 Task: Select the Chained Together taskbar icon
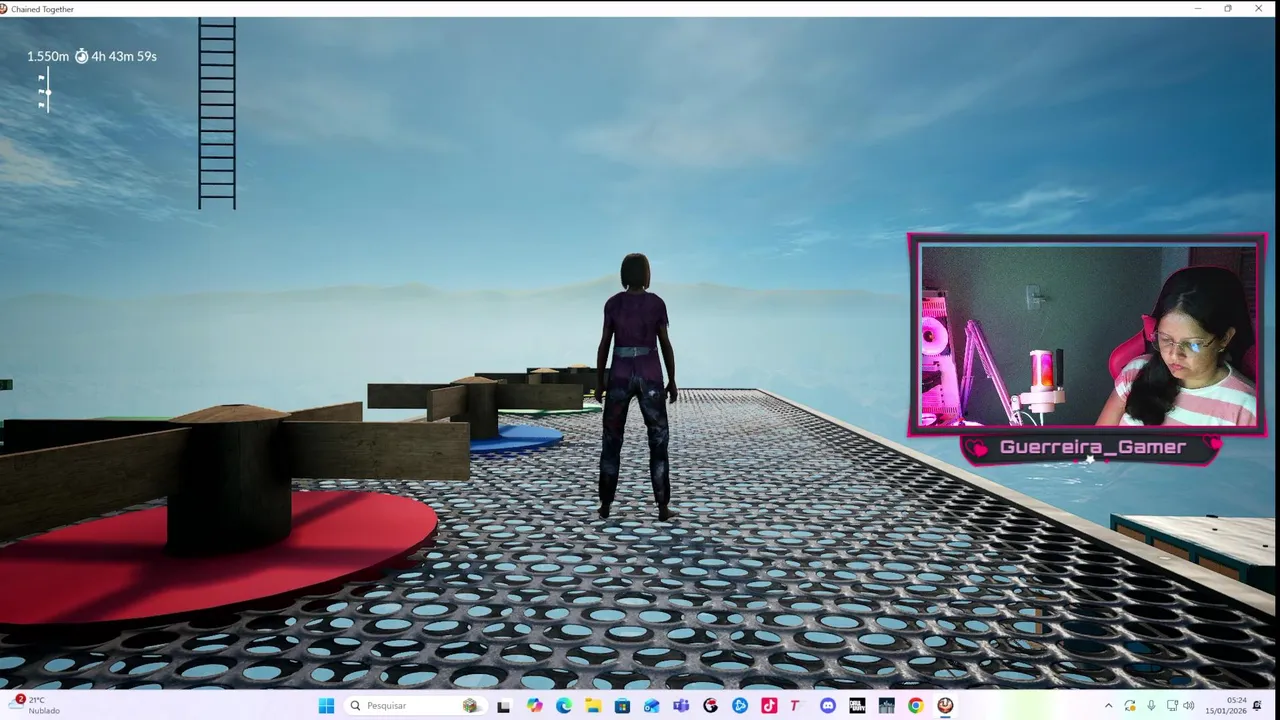945,706
